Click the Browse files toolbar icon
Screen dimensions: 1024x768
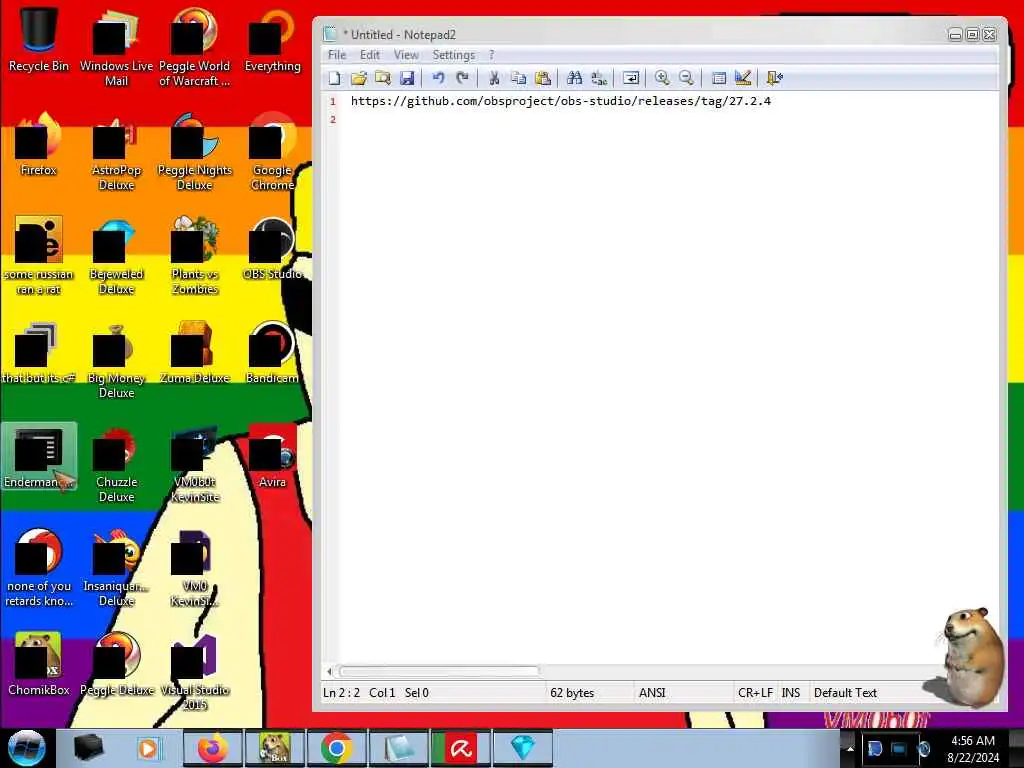tap(383, 78)
